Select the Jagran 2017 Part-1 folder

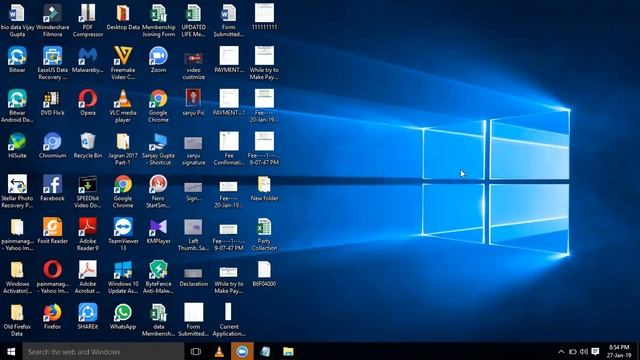point(123,149)
